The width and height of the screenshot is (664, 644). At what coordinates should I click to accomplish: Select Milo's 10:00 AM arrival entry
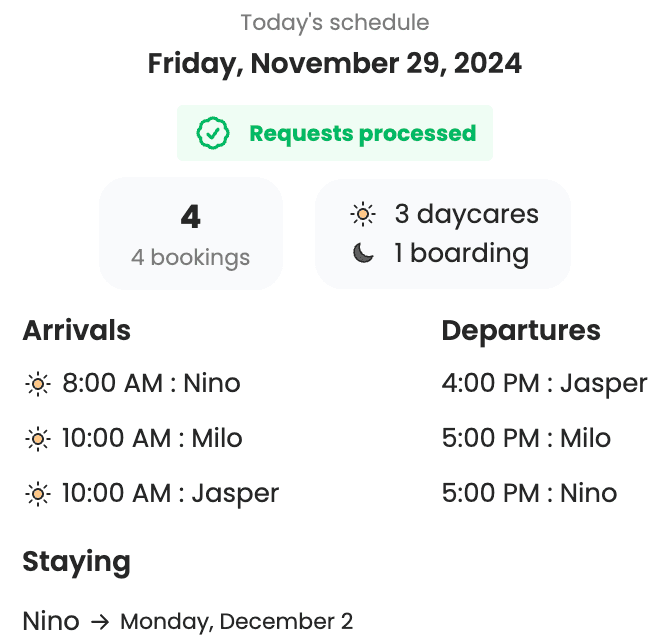point(152,439)
